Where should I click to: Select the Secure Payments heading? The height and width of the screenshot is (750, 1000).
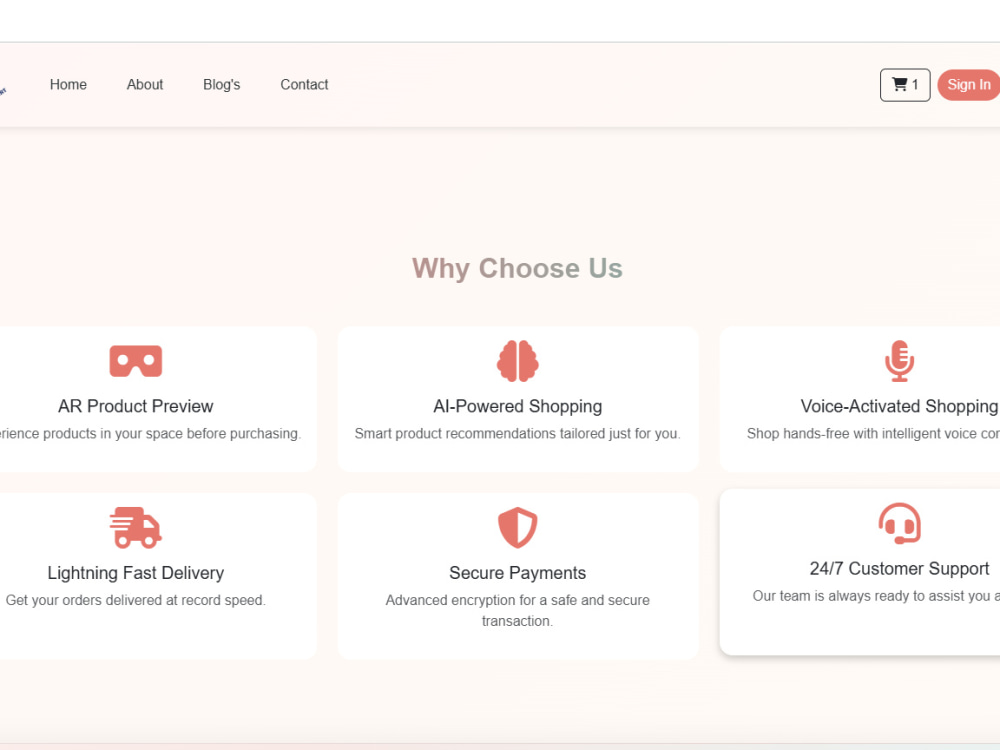[518, 573]
